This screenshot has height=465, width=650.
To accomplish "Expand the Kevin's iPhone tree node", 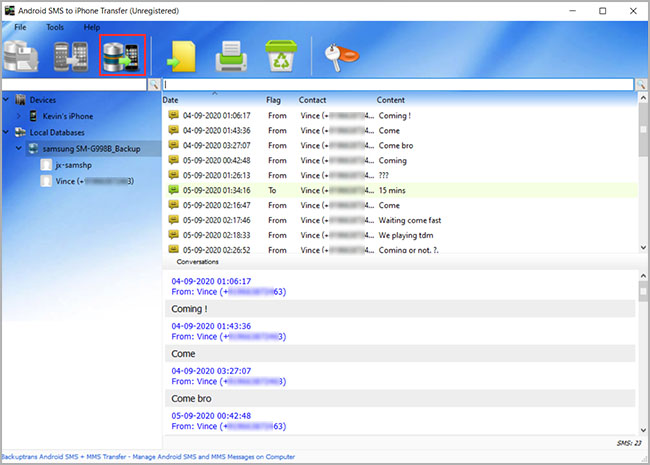I will (x=19, y=116).
